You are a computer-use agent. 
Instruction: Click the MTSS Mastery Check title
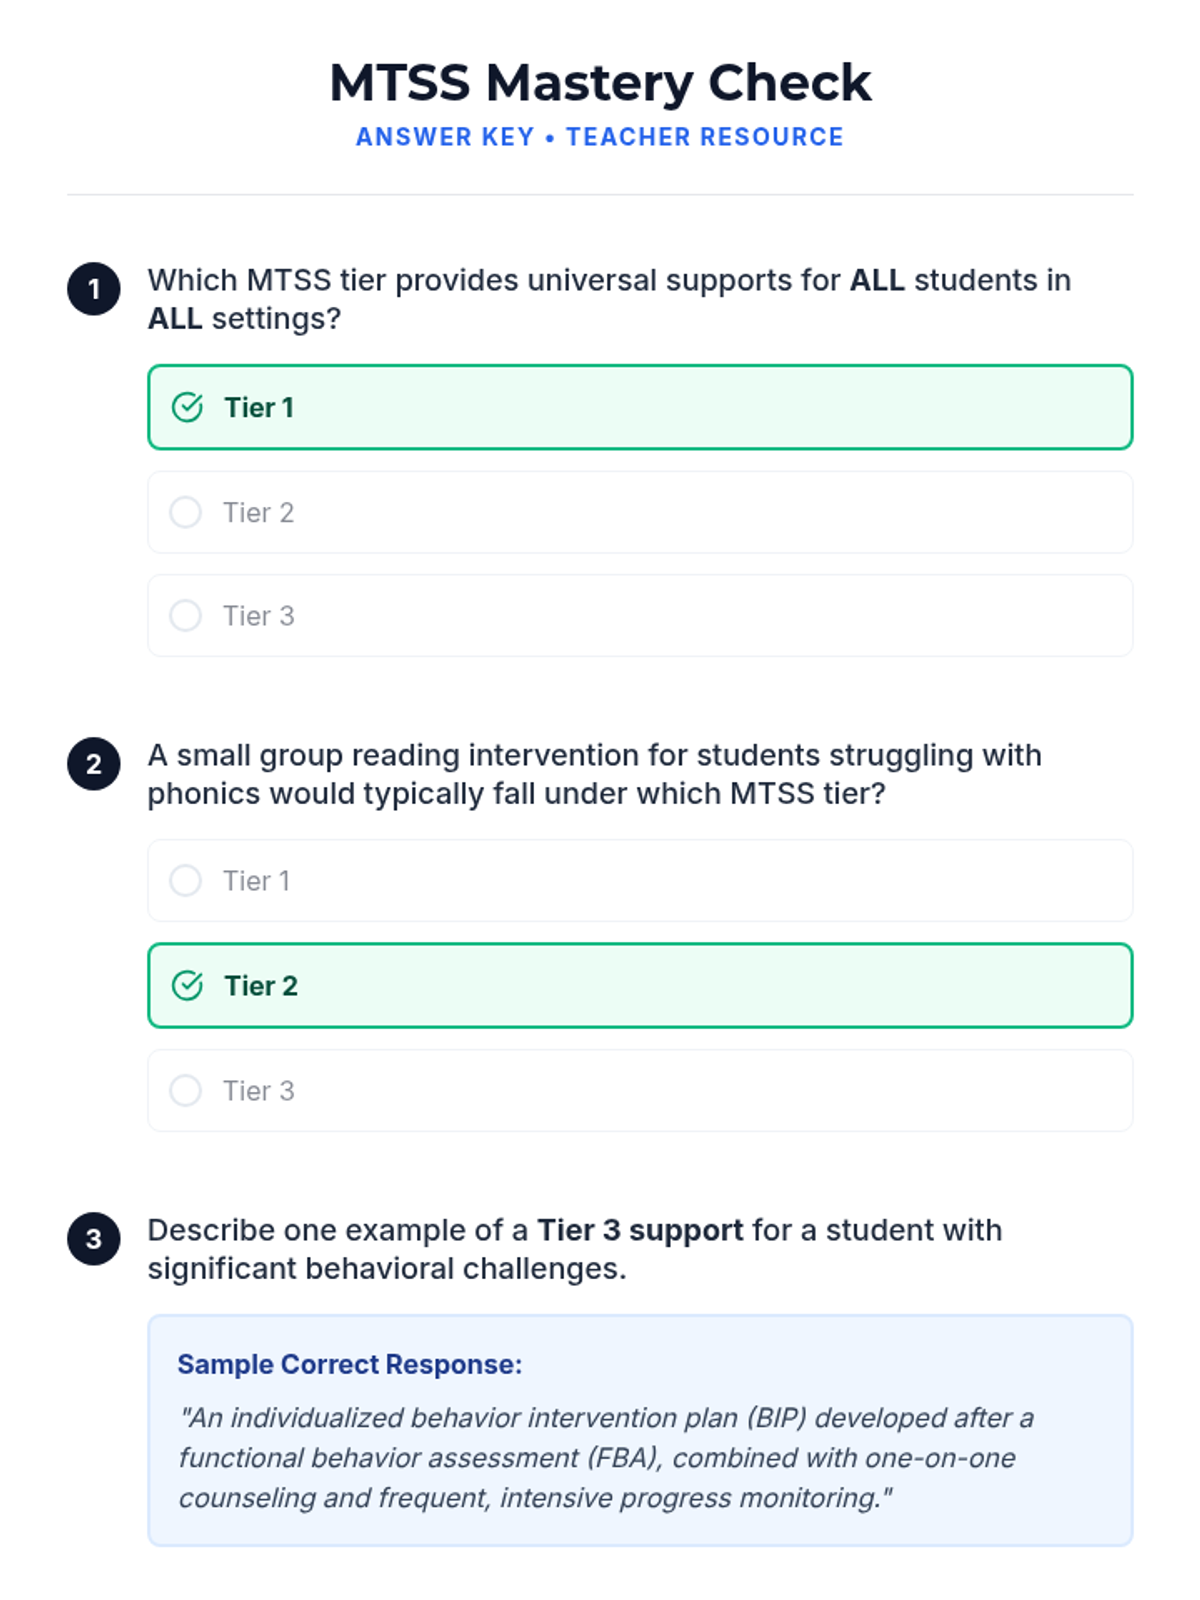[600, 83]
